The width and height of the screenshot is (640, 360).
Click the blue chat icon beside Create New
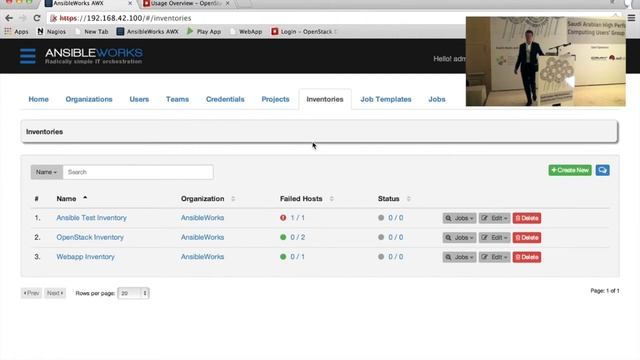[602, 170]
